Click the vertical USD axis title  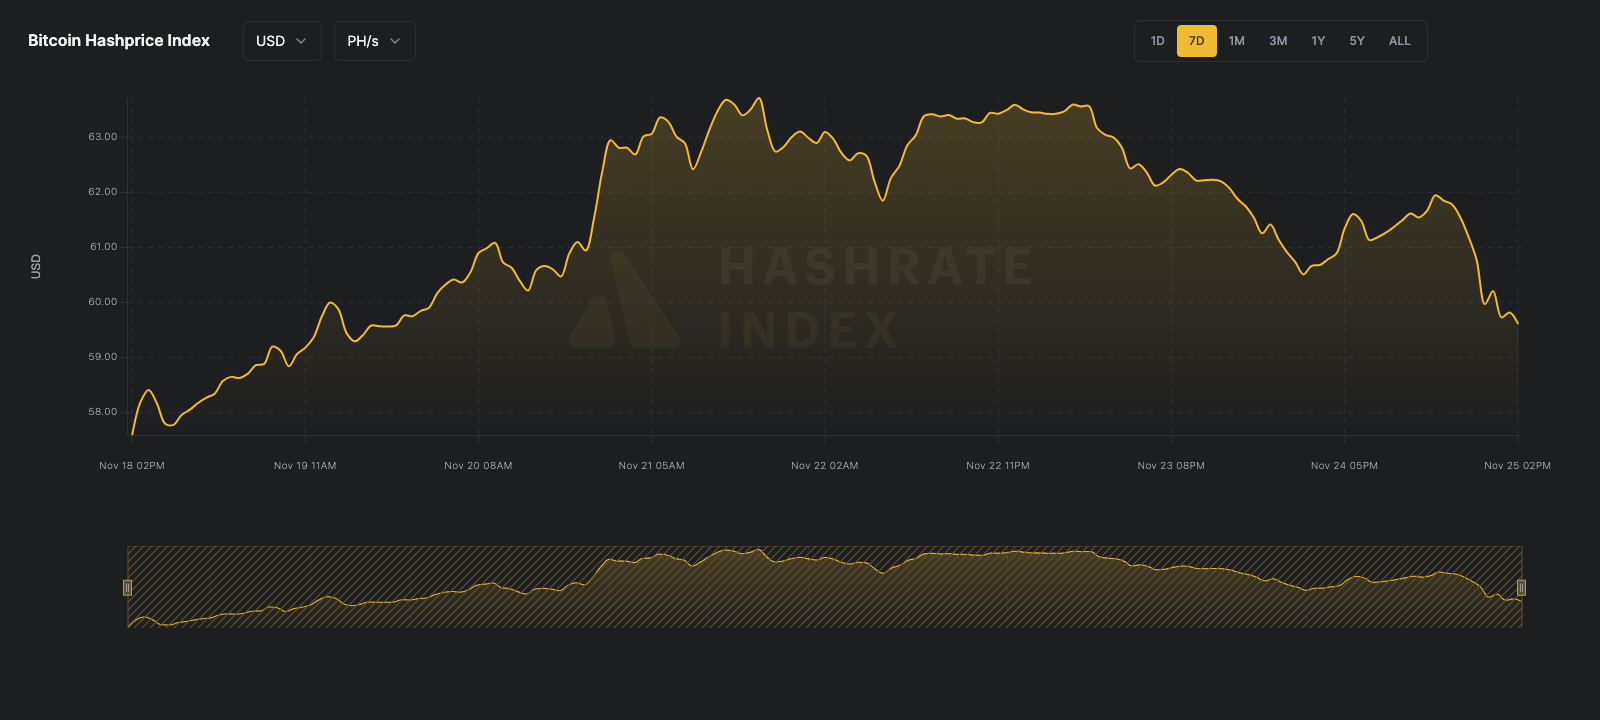tap(36, 266)
